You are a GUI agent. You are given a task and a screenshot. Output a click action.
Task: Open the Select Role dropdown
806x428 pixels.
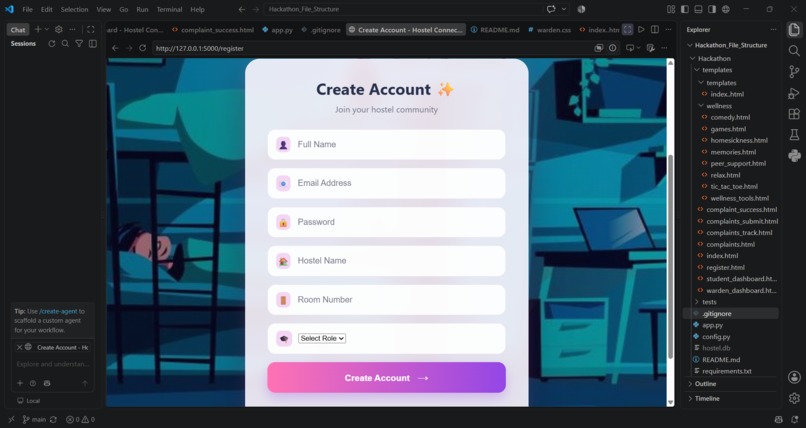(x=322, y=338)
